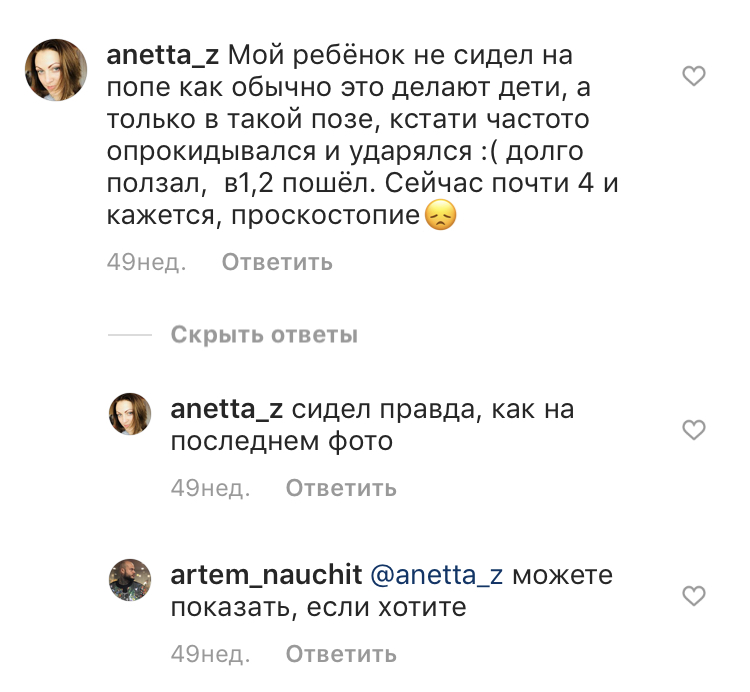Click the 49нед. timestamp under artem_nauchit's reply
The image size is (750, 692).
click(210, 655)
